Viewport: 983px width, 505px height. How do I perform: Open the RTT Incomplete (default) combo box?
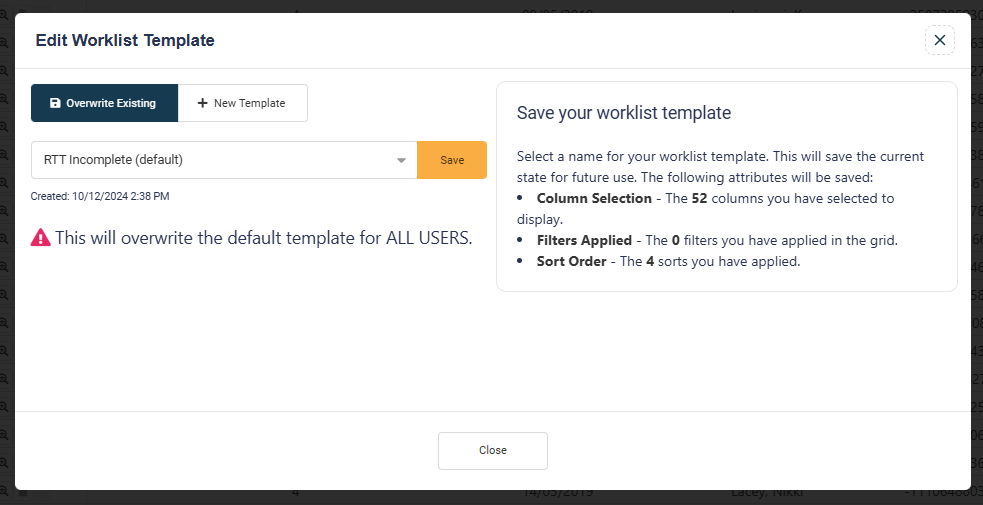220,160
